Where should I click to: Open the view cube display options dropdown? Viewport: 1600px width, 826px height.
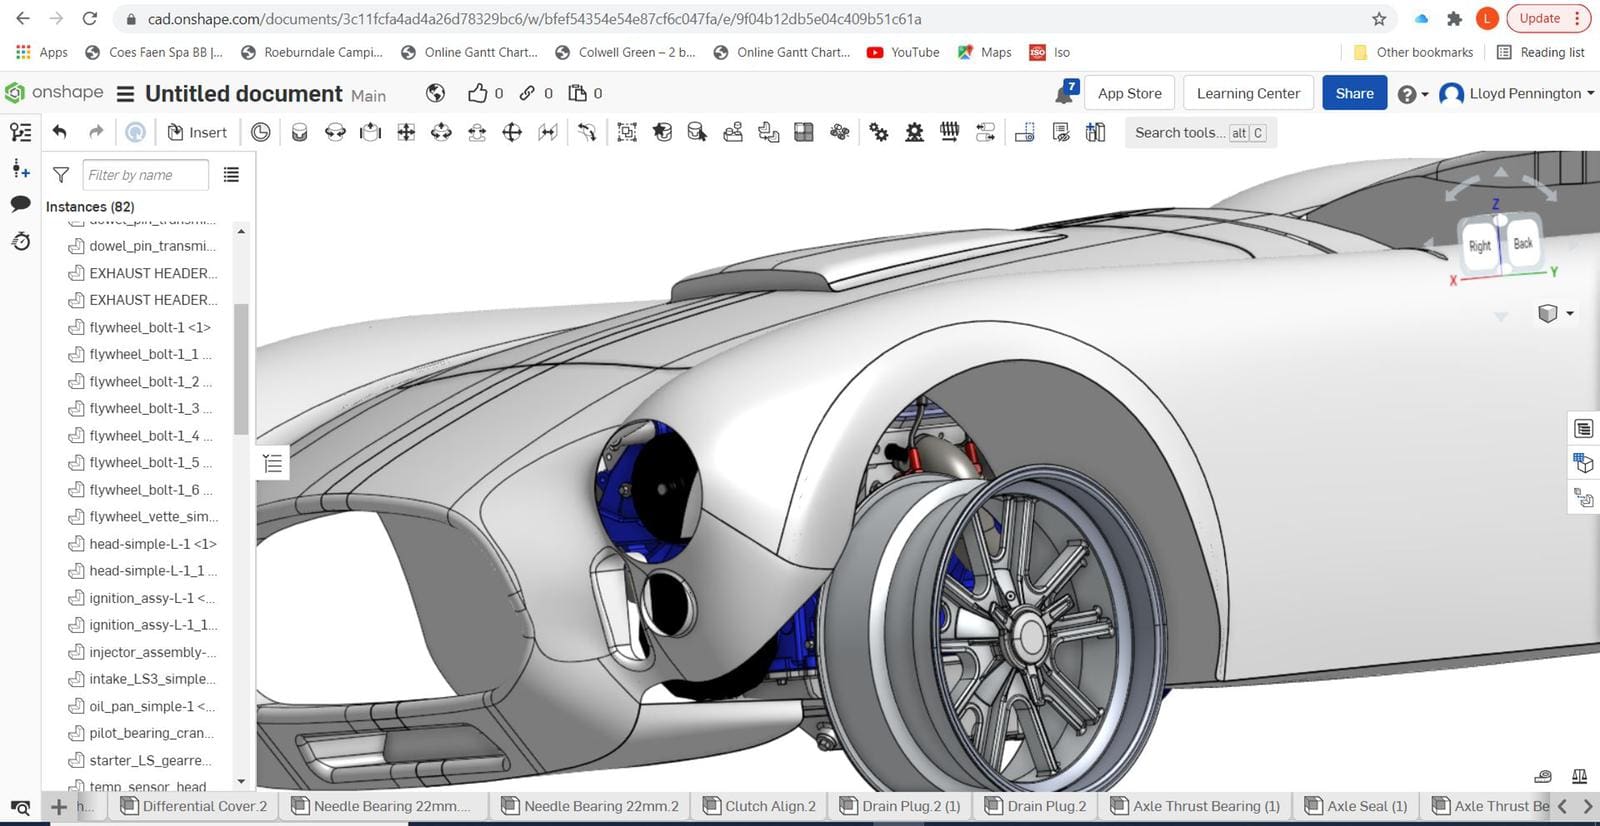pyautogui.click(x=1555, y=313)
